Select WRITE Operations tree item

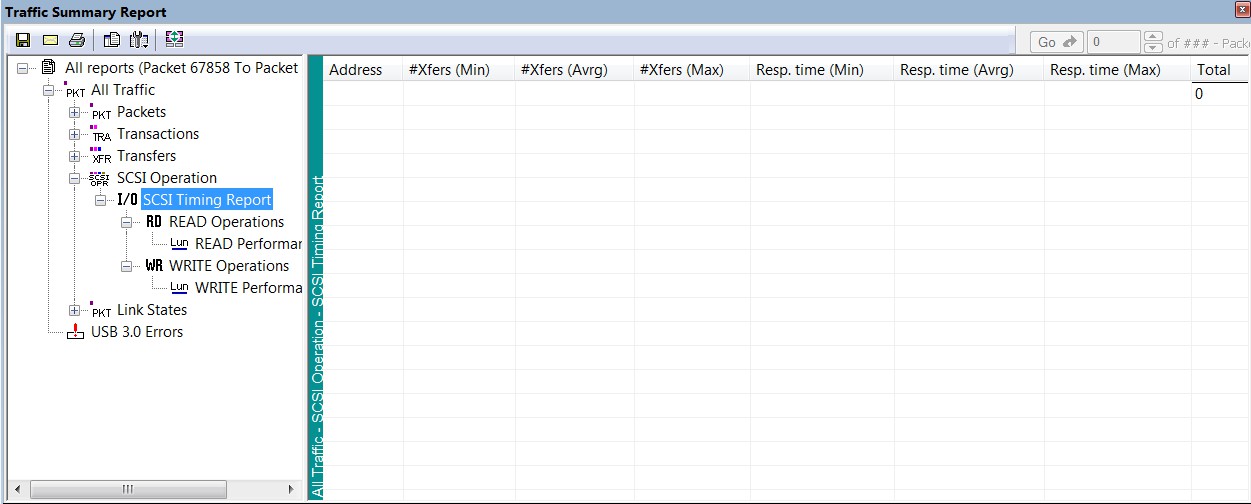(229, 266)
